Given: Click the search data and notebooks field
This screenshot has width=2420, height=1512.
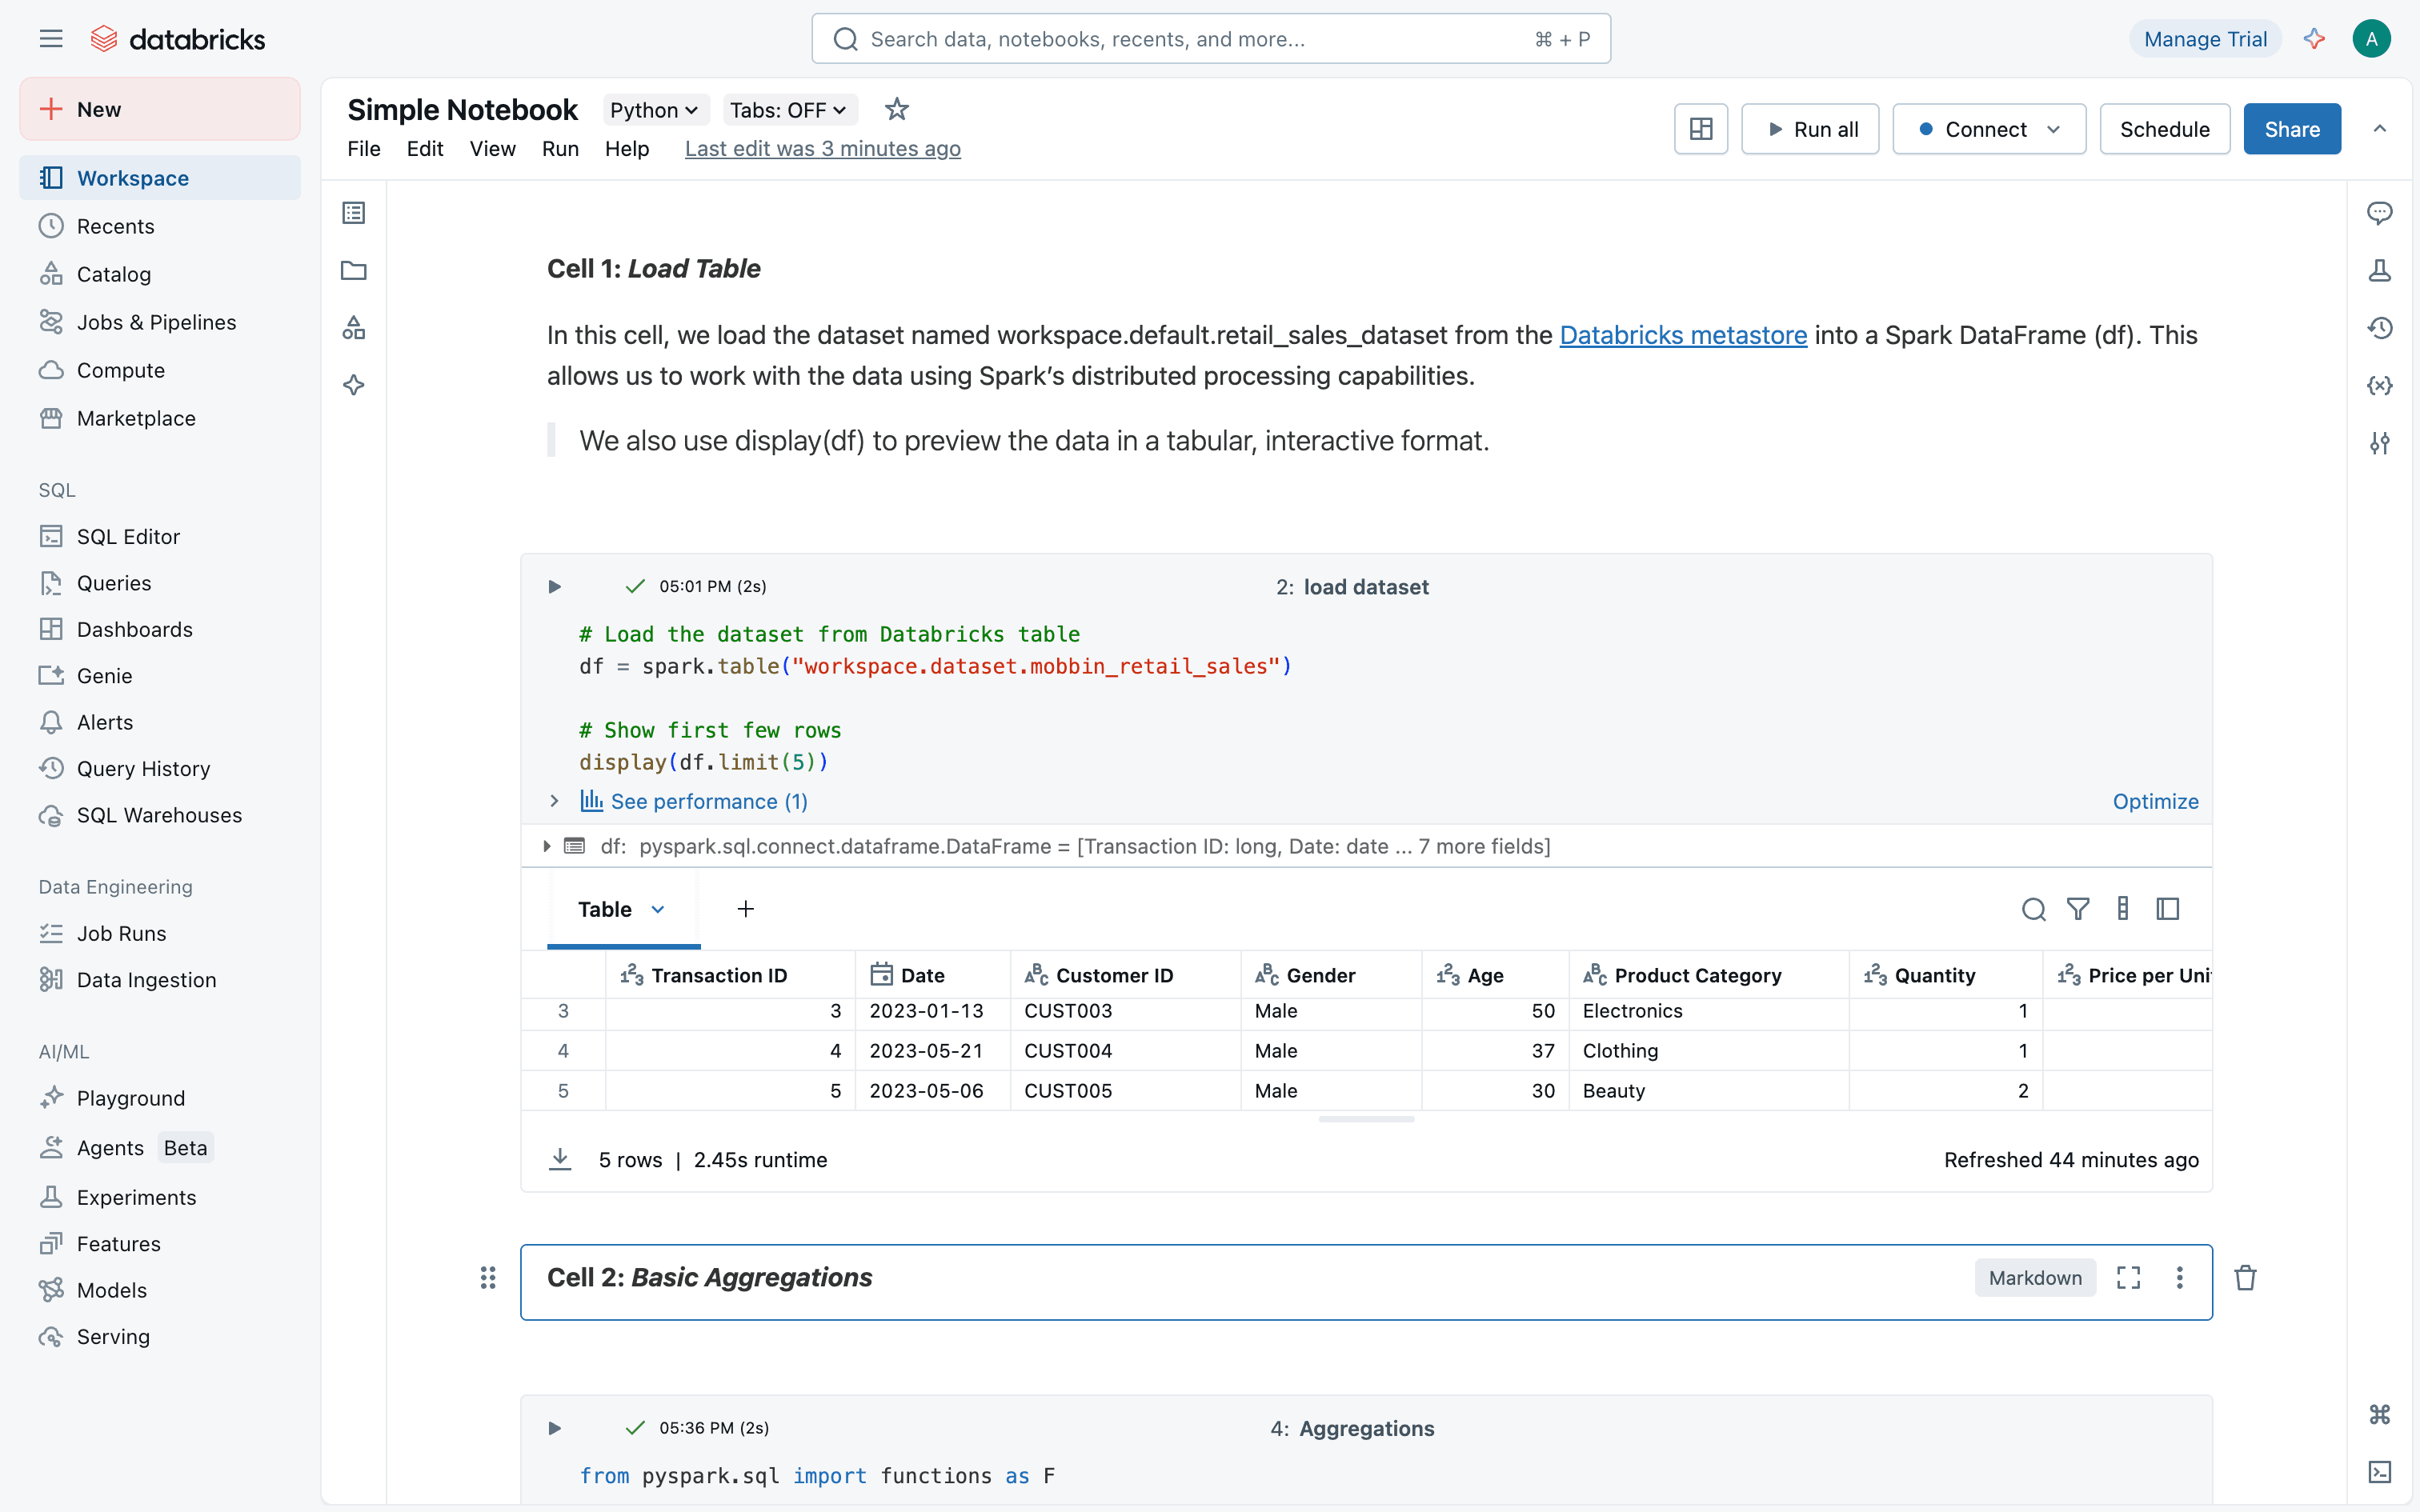Looking at the screenshot, I should click(1210, 39).
